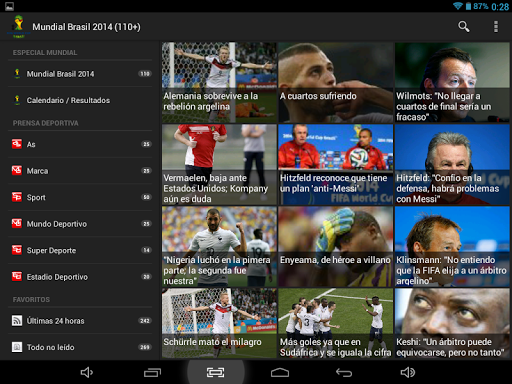Open Últimas 24 horas favorites
This screenshot has width=512, height=384.
pos(80,321)
